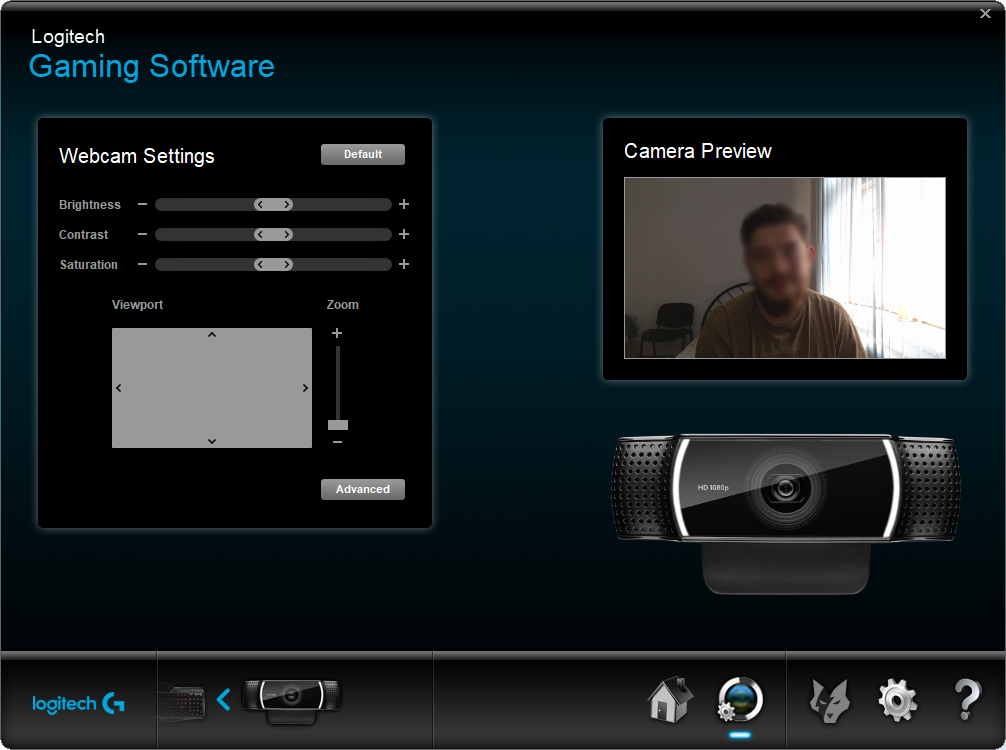Select the keyboard device in device bar

click(x=182, y=700)
